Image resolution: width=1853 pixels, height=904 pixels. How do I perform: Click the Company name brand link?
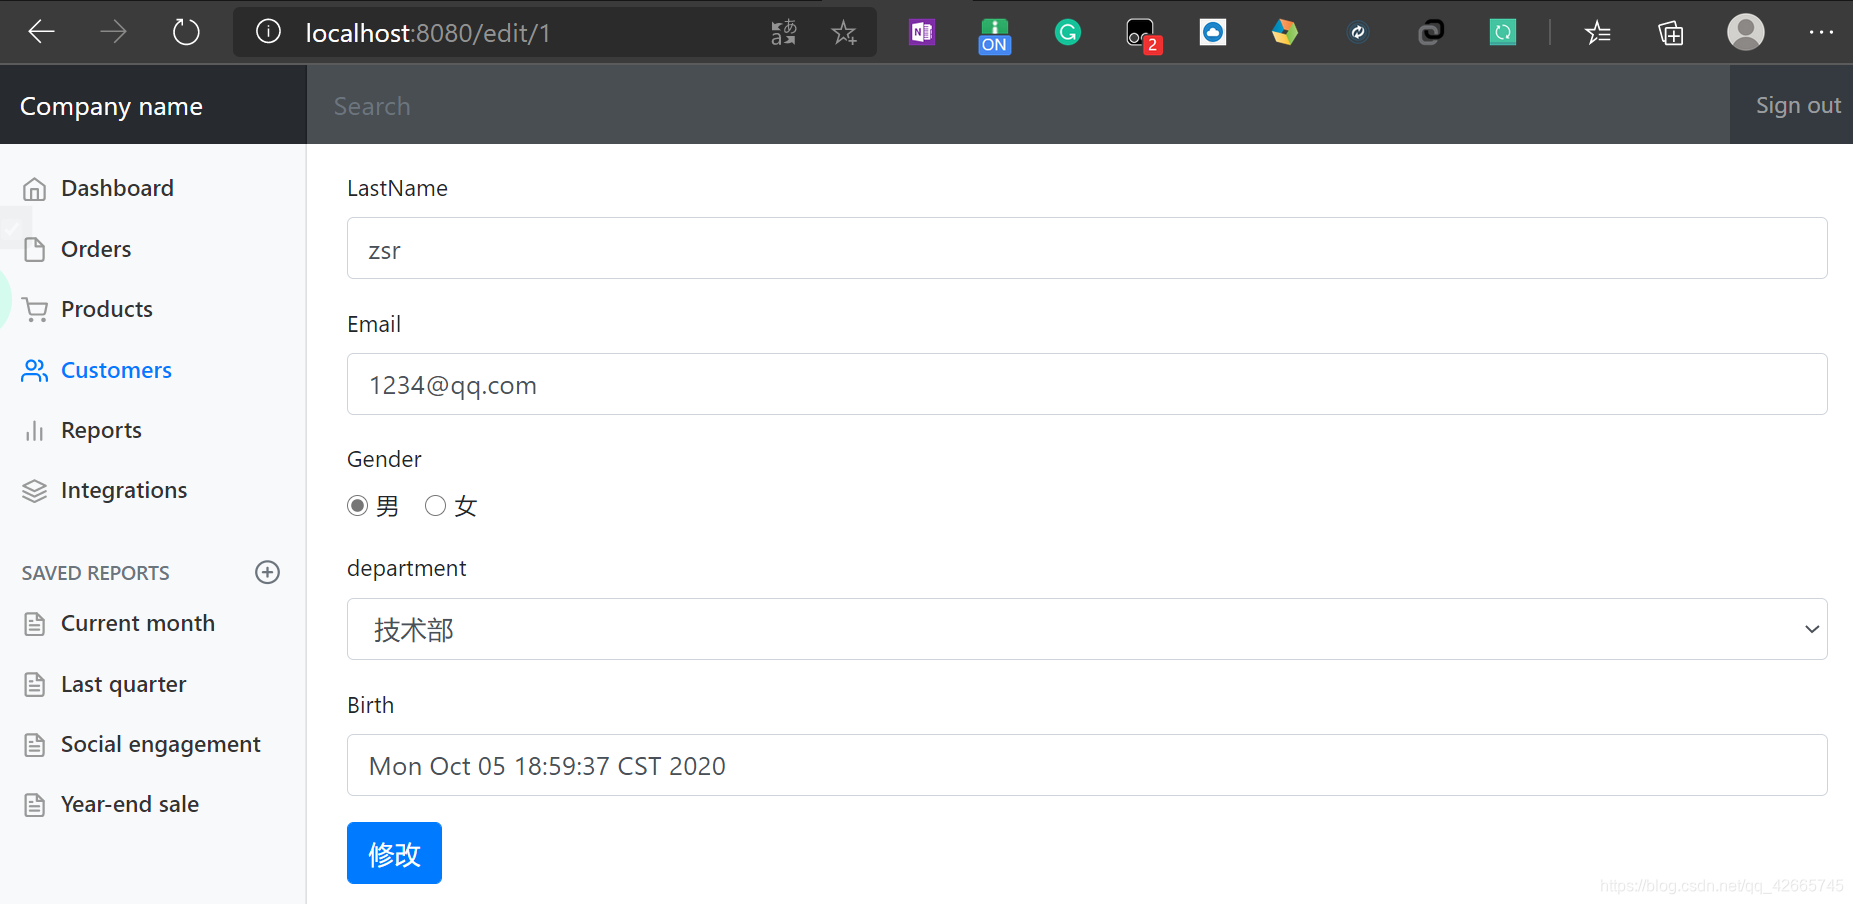[x=111, y=106]
